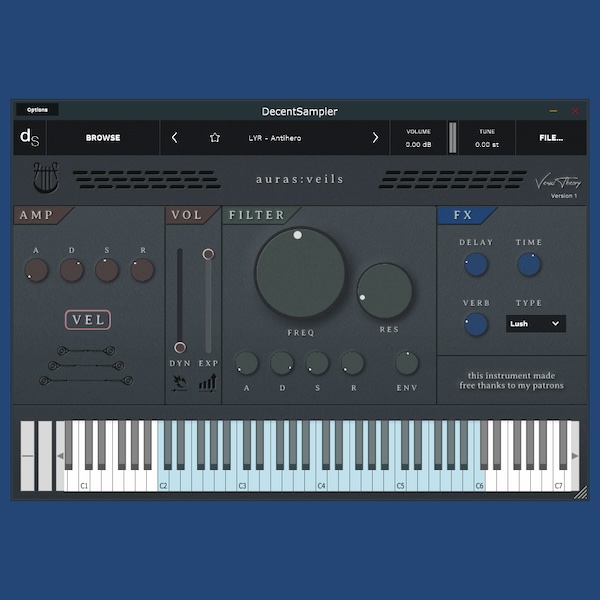Click the DELAY knob in FX
The image size is (600, 600).
tap(476, 264)
